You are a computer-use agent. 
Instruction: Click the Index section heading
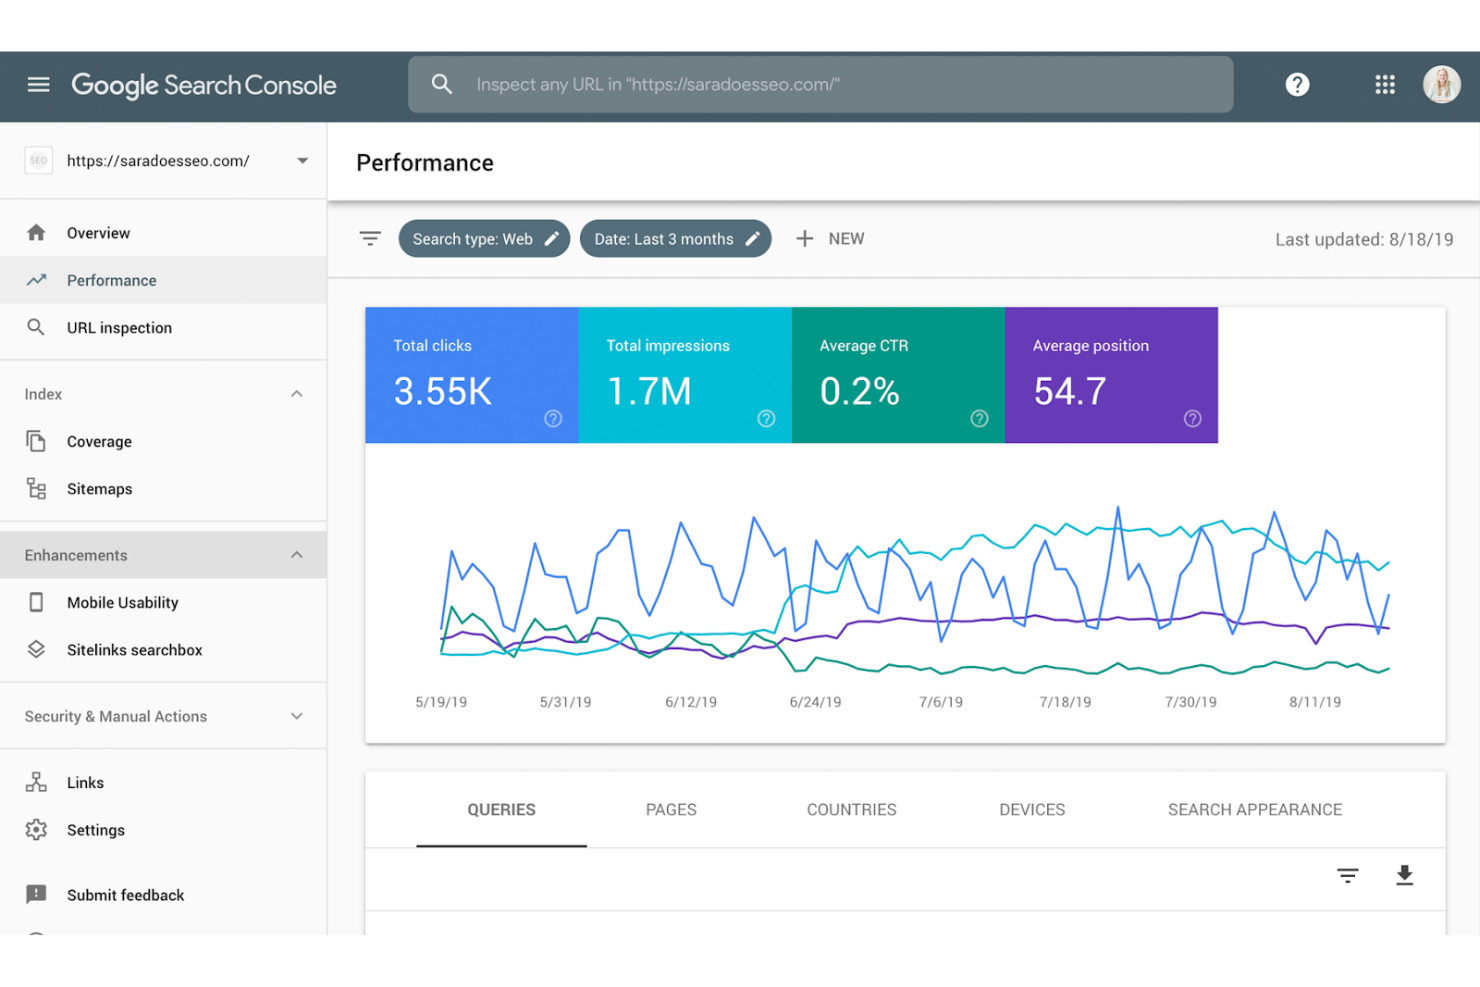click(x=43, y=394)
